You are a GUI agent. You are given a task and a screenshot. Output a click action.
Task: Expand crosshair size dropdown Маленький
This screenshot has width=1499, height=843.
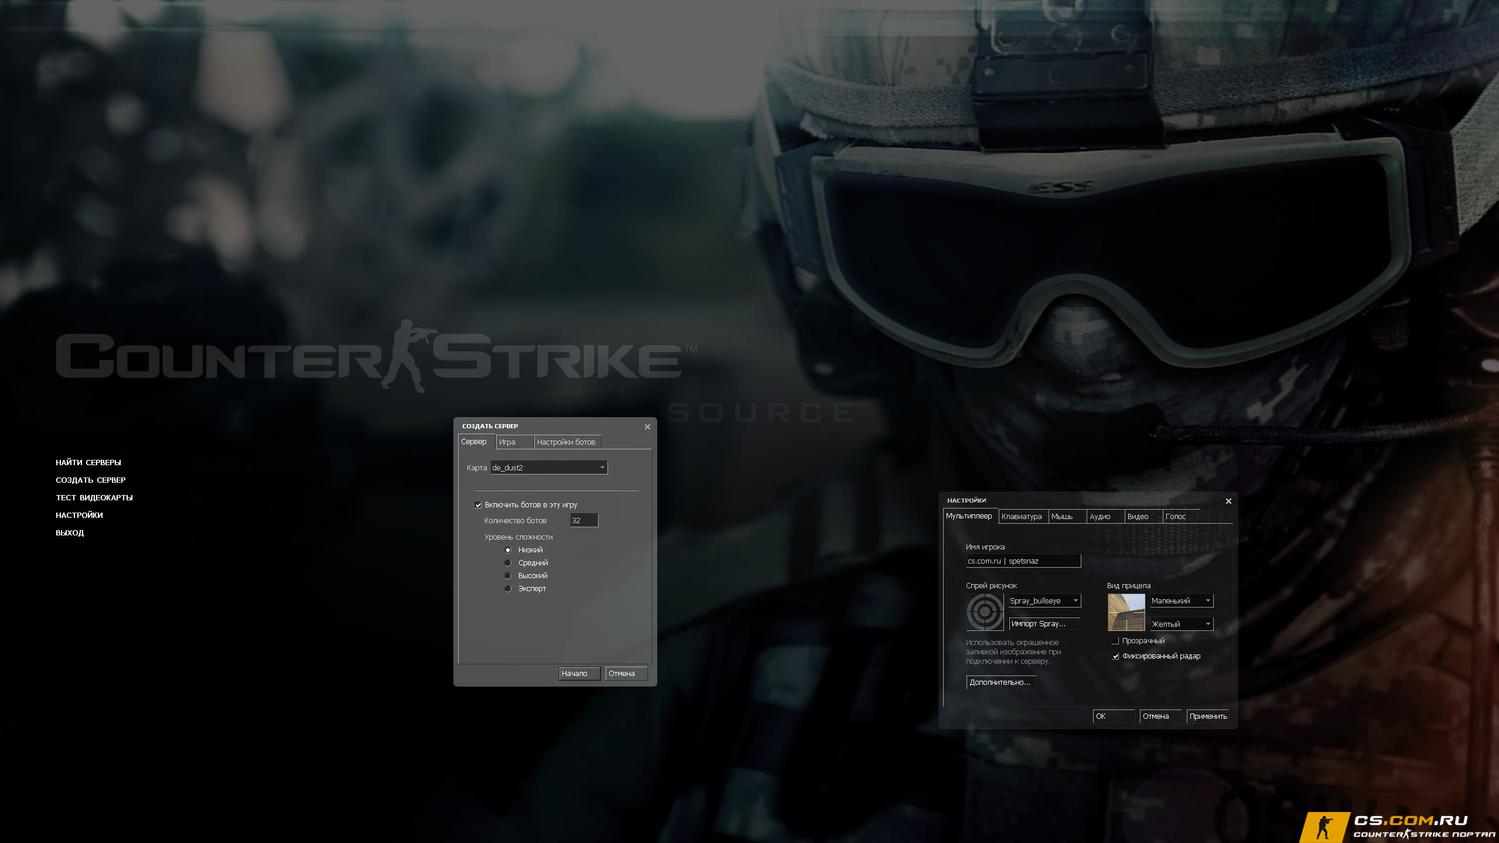[x=1181, y=601]
